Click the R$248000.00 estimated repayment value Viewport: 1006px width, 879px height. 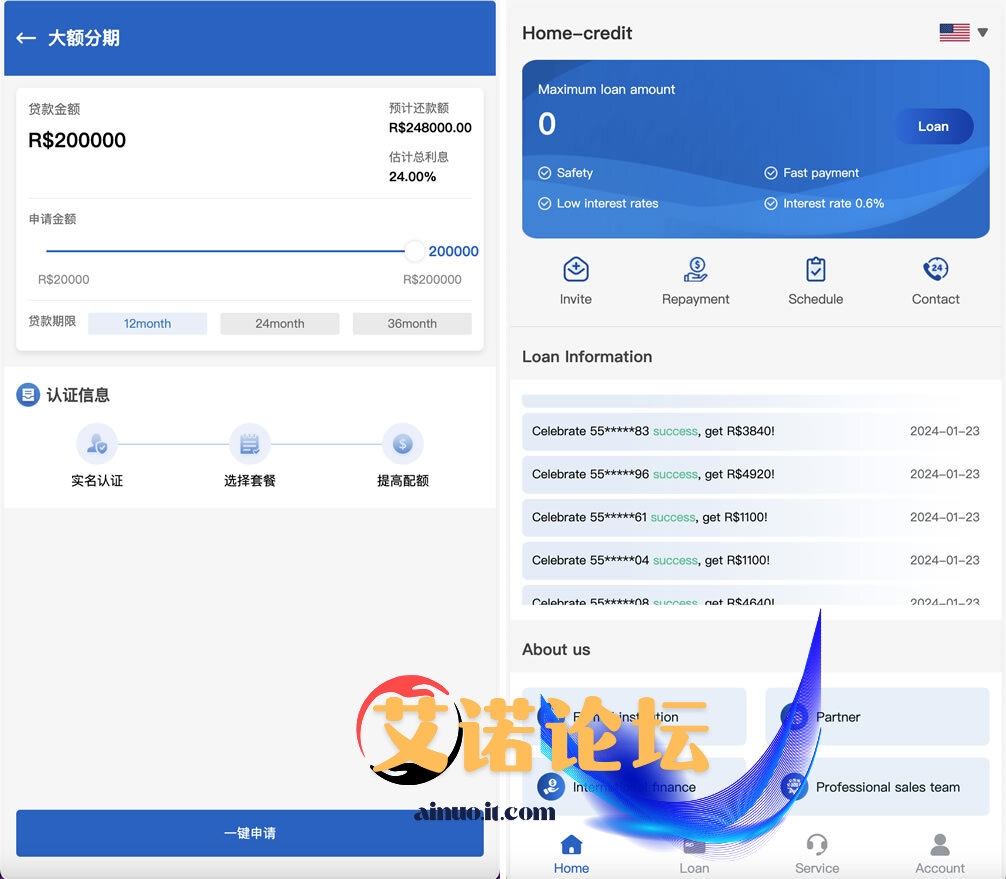pyautogui.click(x=430, y=128)
